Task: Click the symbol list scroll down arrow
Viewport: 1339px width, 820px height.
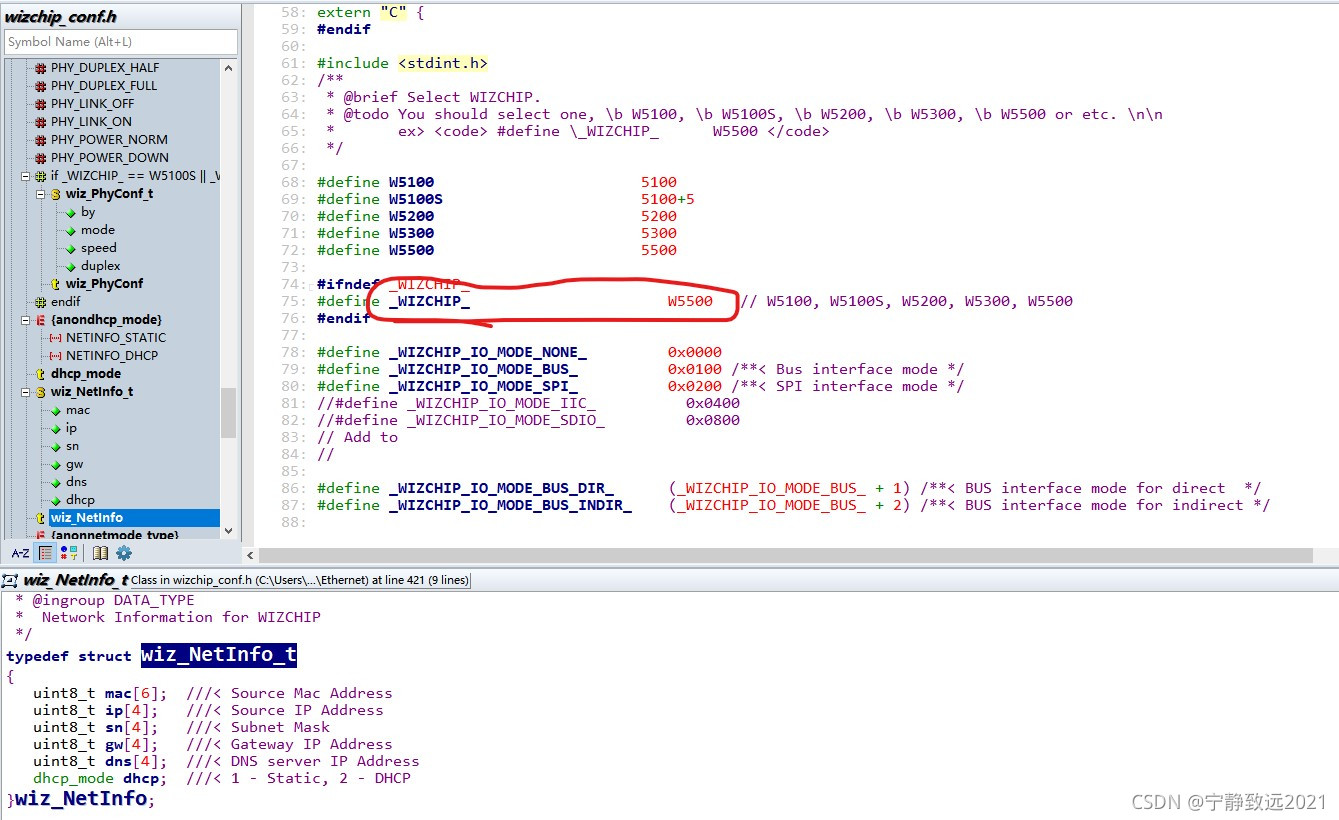Action: point(228,530)
